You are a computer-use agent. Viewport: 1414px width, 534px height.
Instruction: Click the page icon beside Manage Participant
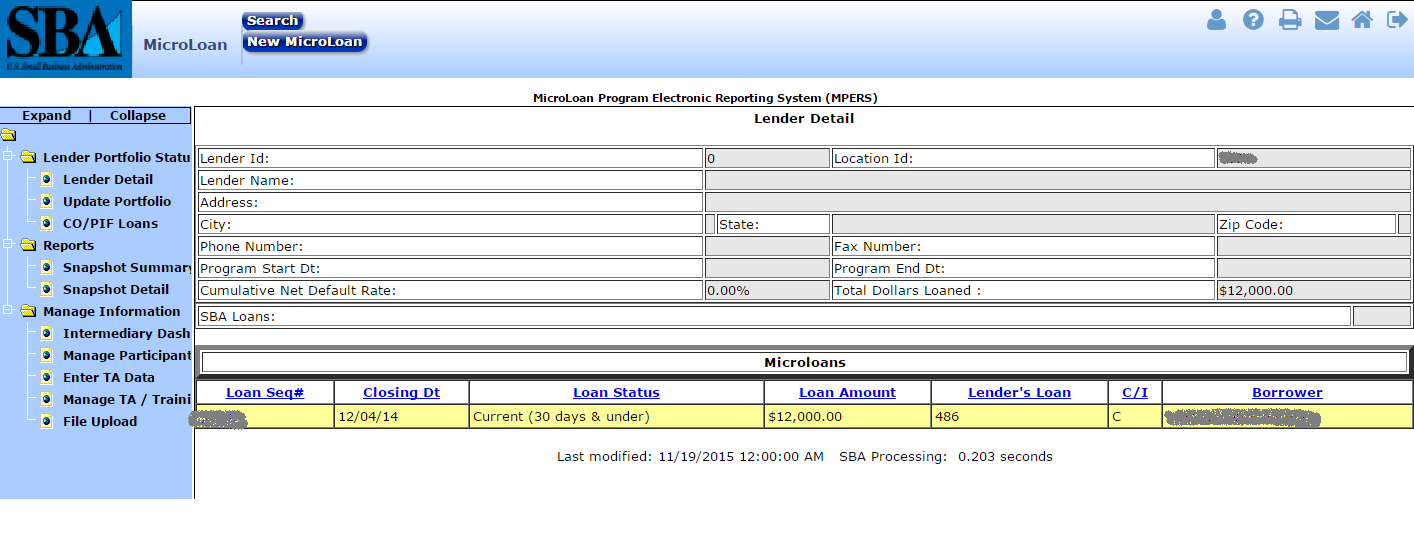coord(46,355)
